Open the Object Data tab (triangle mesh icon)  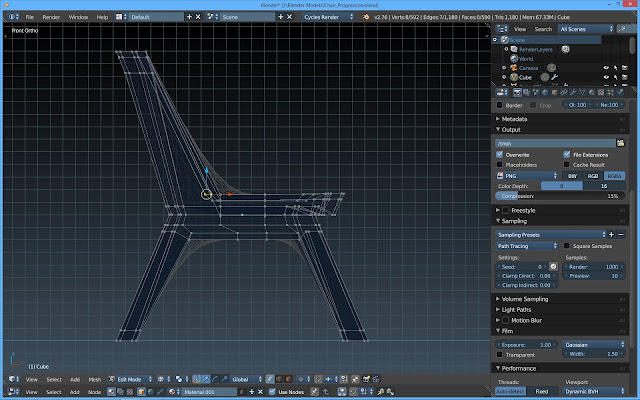tap(582, 93)
